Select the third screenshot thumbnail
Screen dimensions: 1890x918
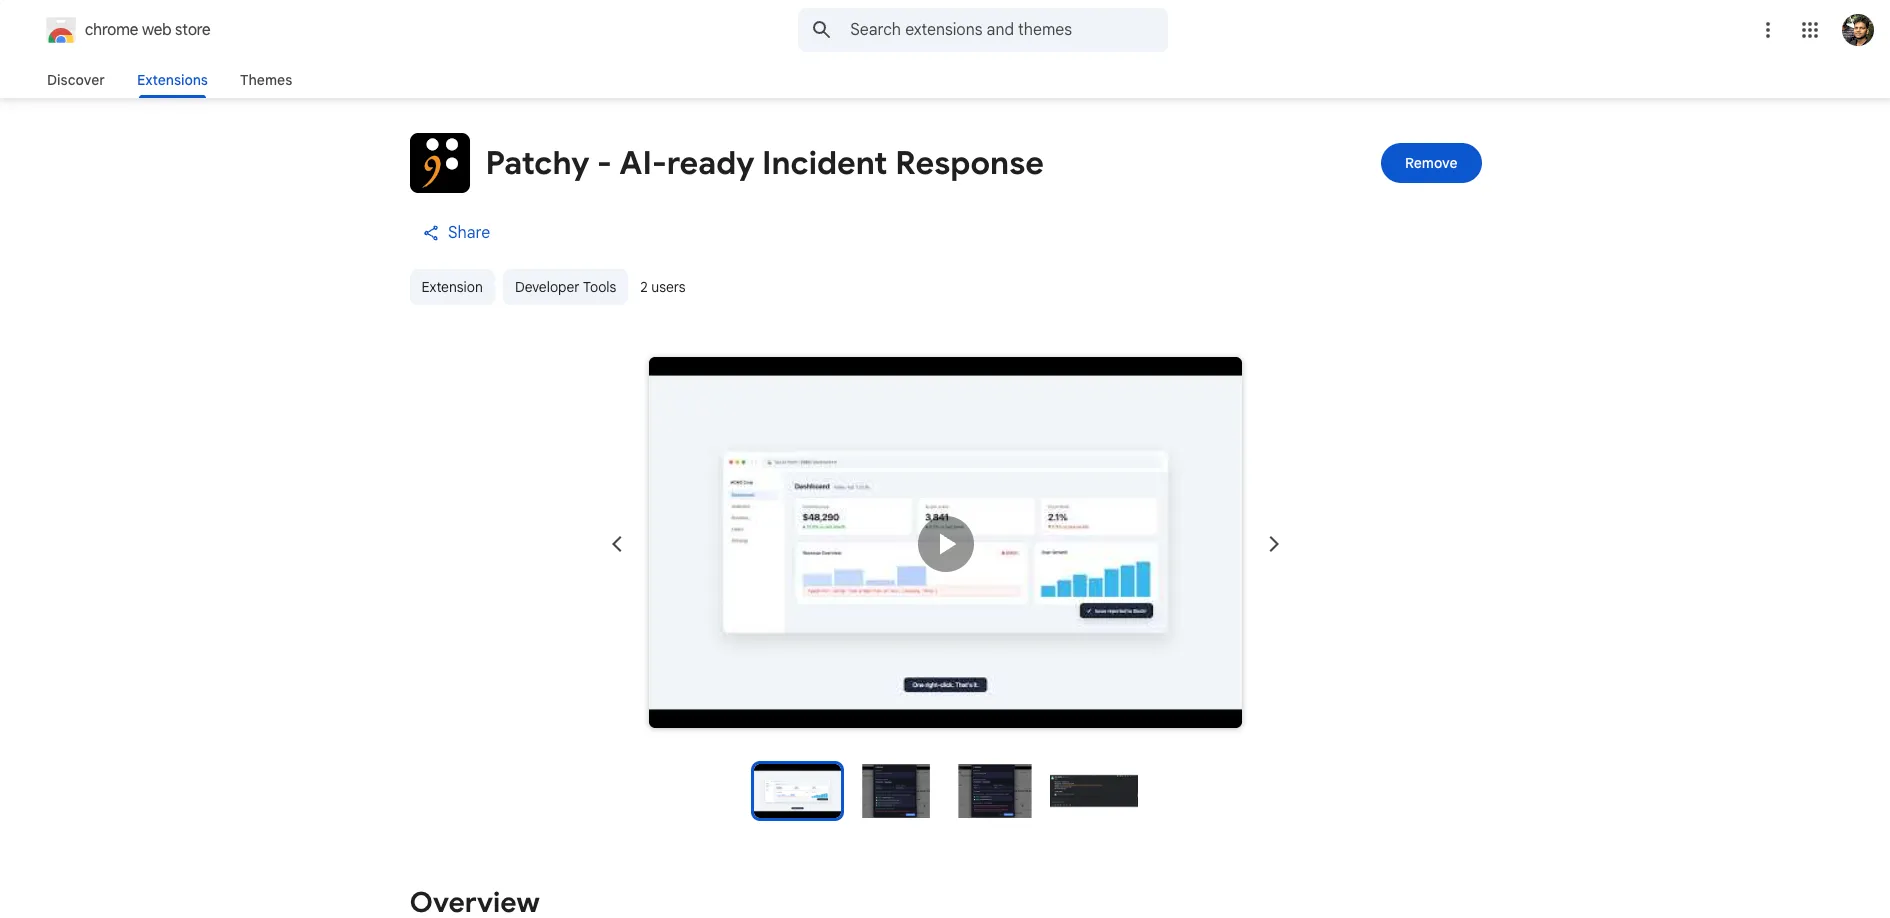pos(995,791)
